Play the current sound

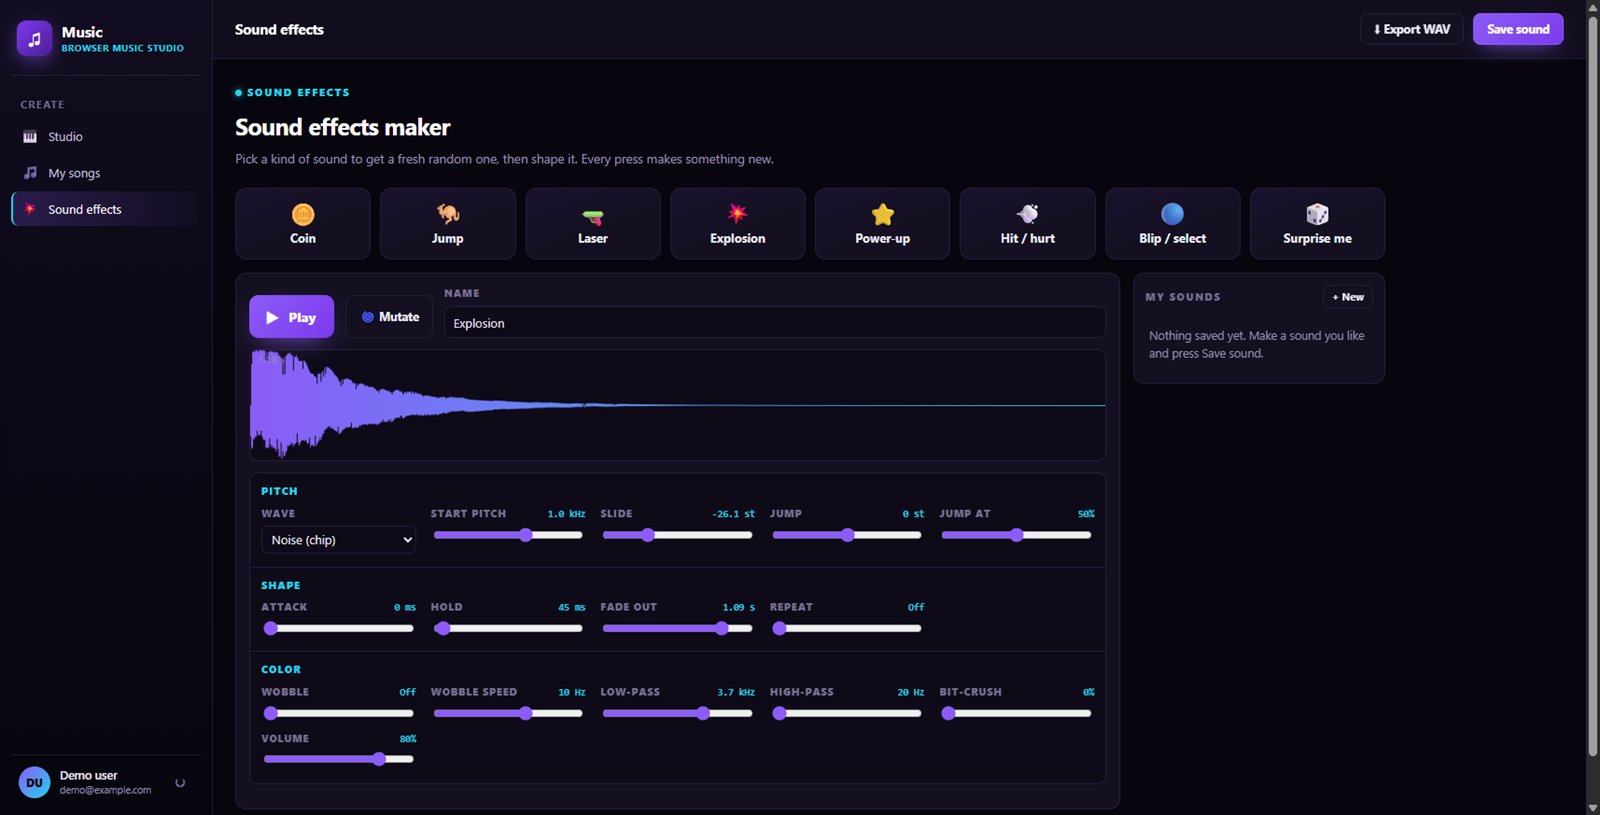291,317
